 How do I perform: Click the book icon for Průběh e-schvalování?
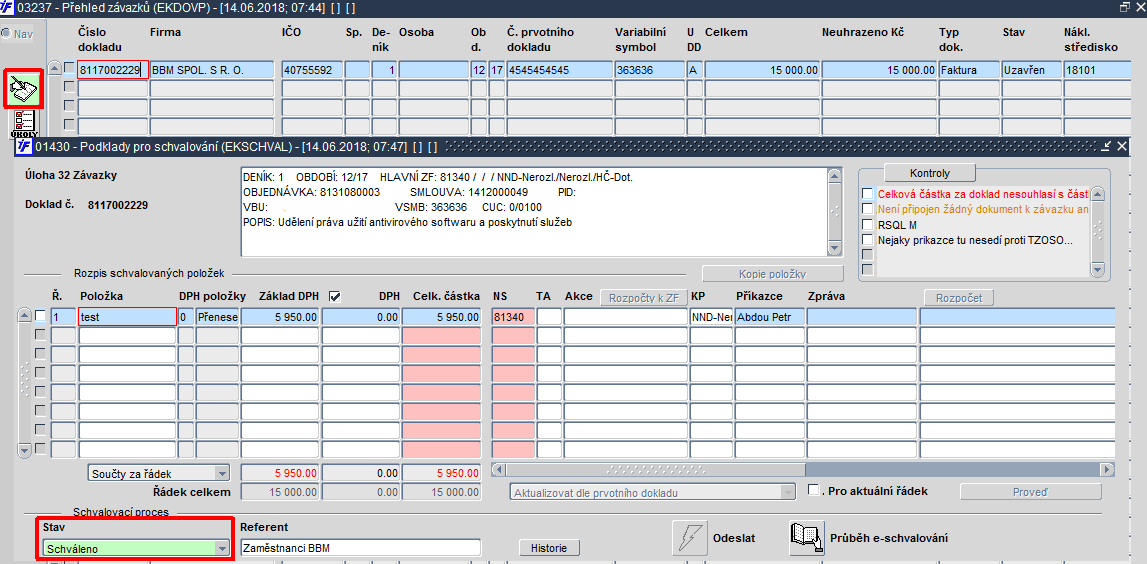(x=807, y=538)
